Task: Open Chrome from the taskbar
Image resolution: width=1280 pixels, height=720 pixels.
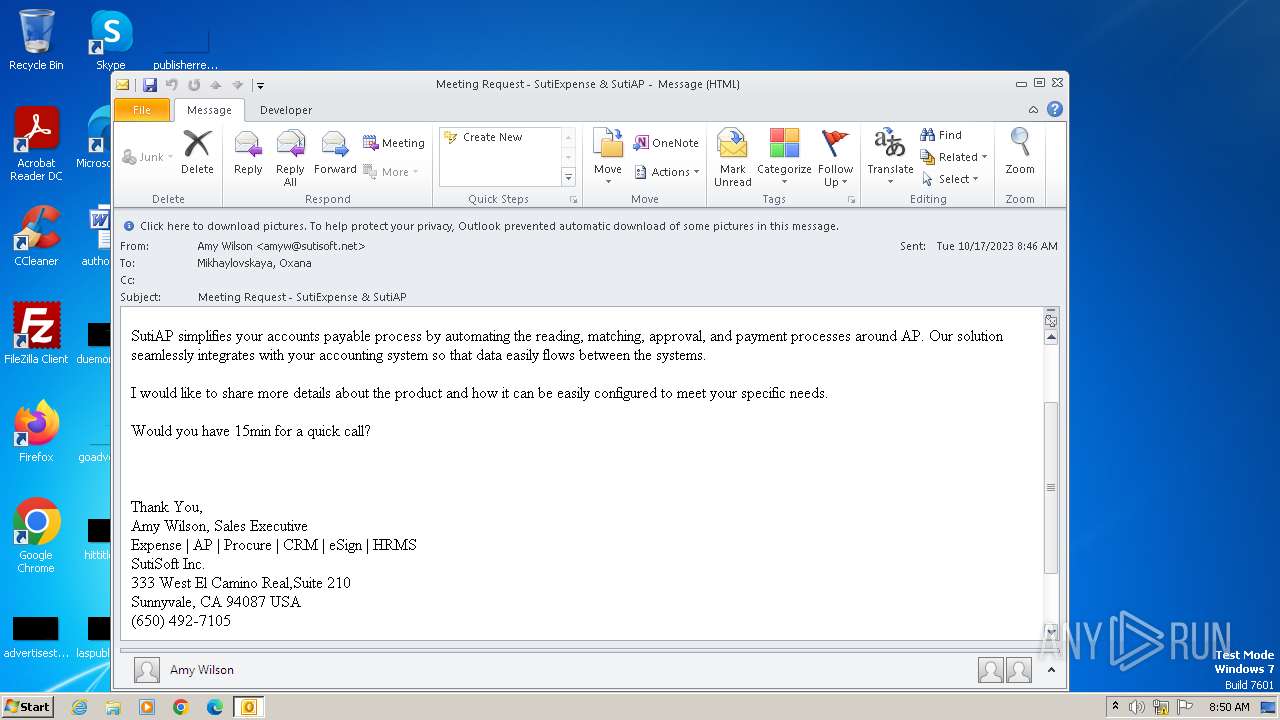Action: (181, 707)
